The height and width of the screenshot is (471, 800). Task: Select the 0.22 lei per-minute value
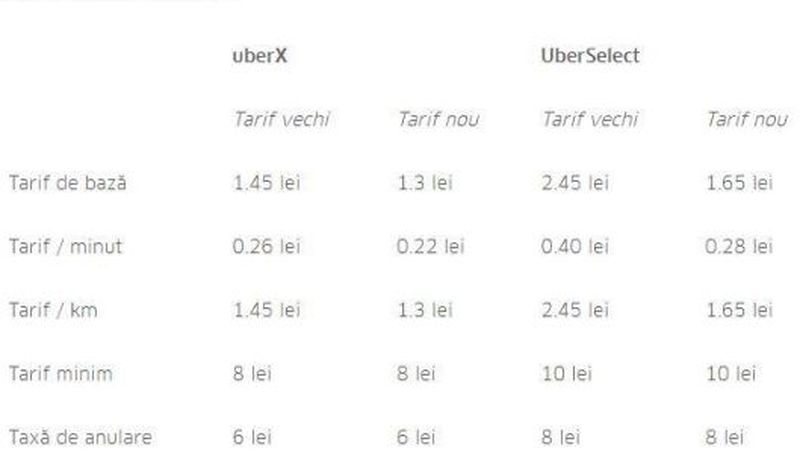click(431, 246)
